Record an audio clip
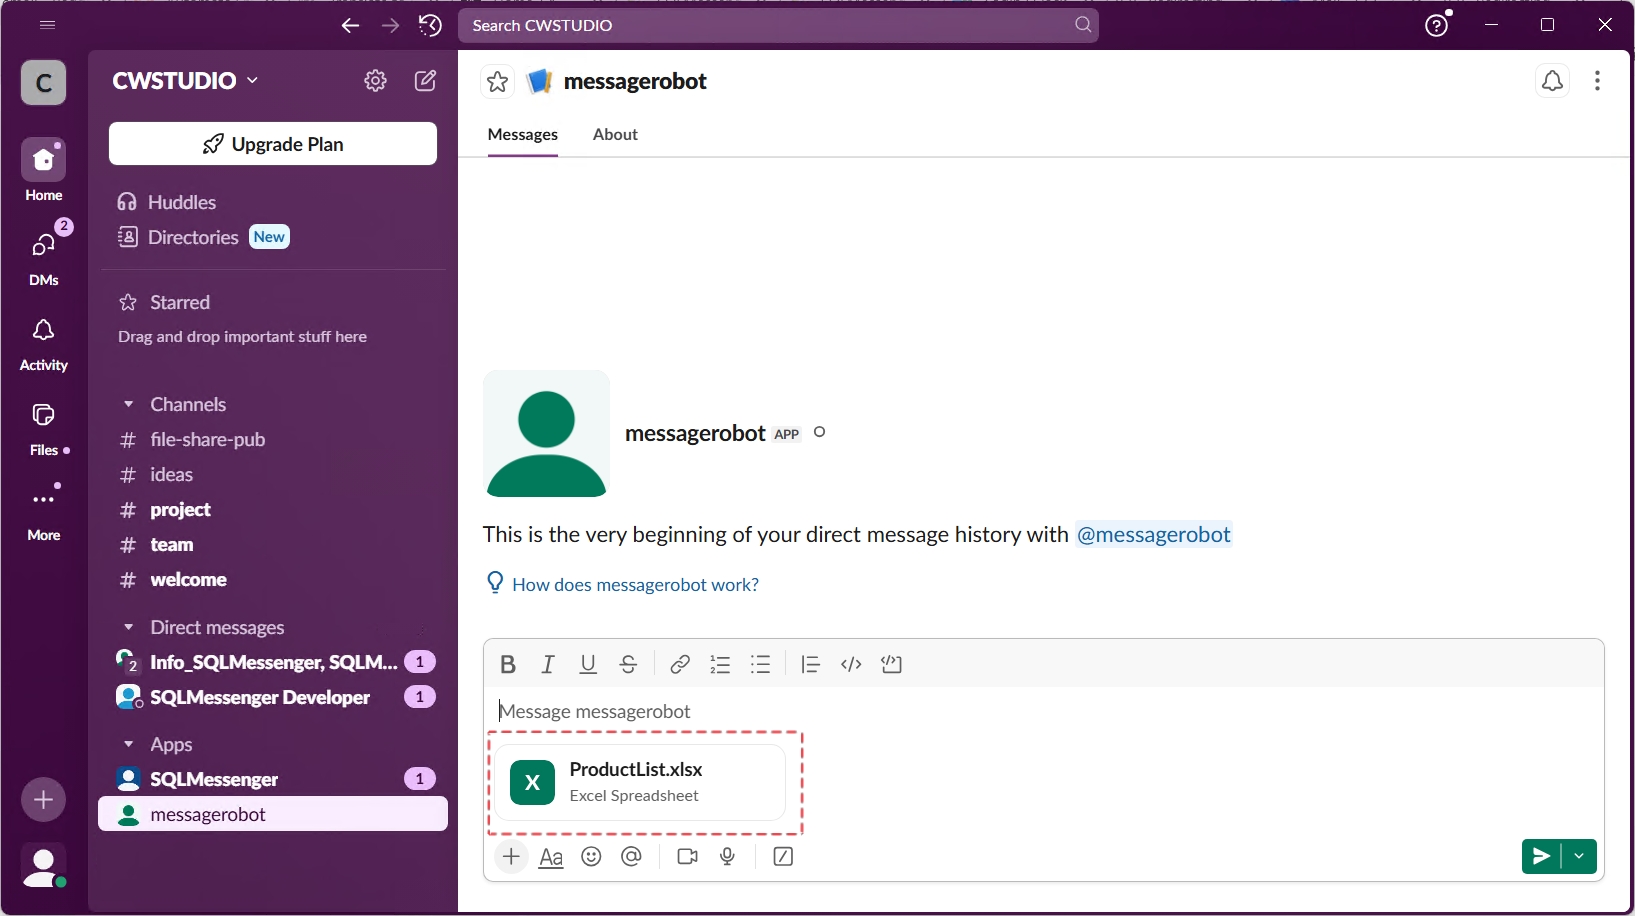The width and height of the screenshot is (1635, 916). (727, 856)
